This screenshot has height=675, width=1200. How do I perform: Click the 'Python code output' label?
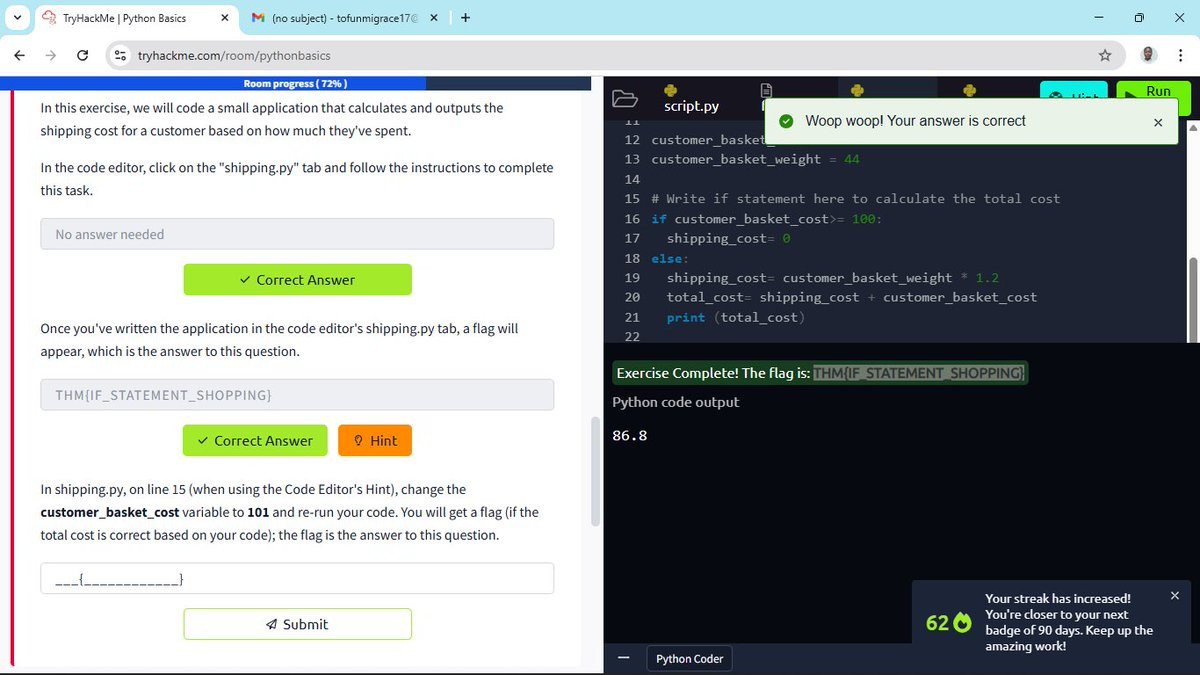[x=676, y=402]
